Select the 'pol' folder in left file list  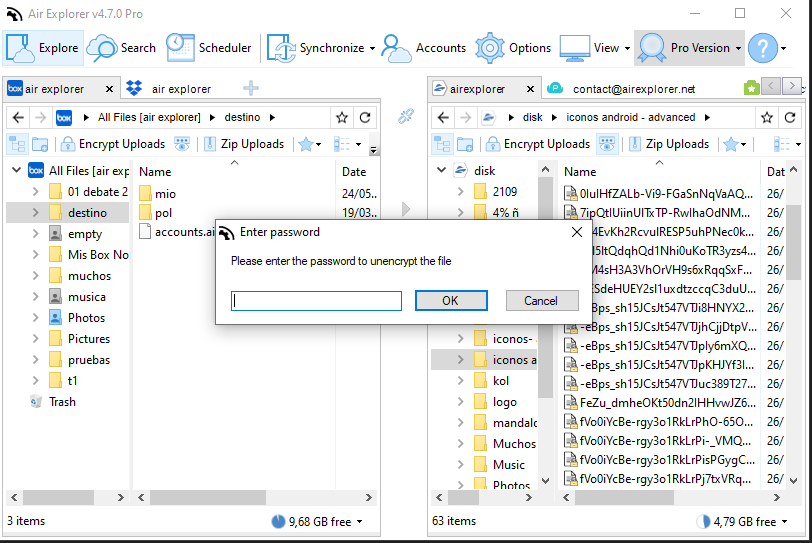(x=163, y=213)
